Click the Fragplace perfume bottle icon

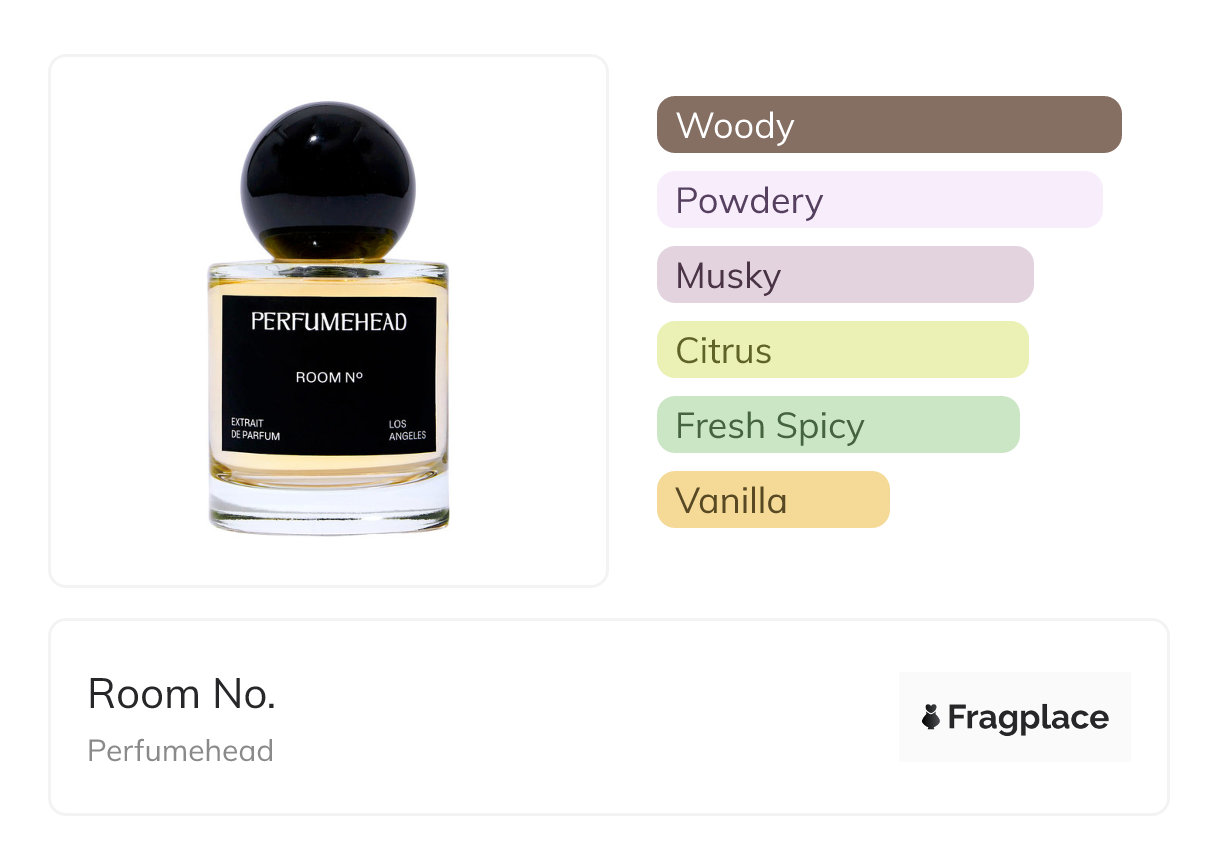931,717
